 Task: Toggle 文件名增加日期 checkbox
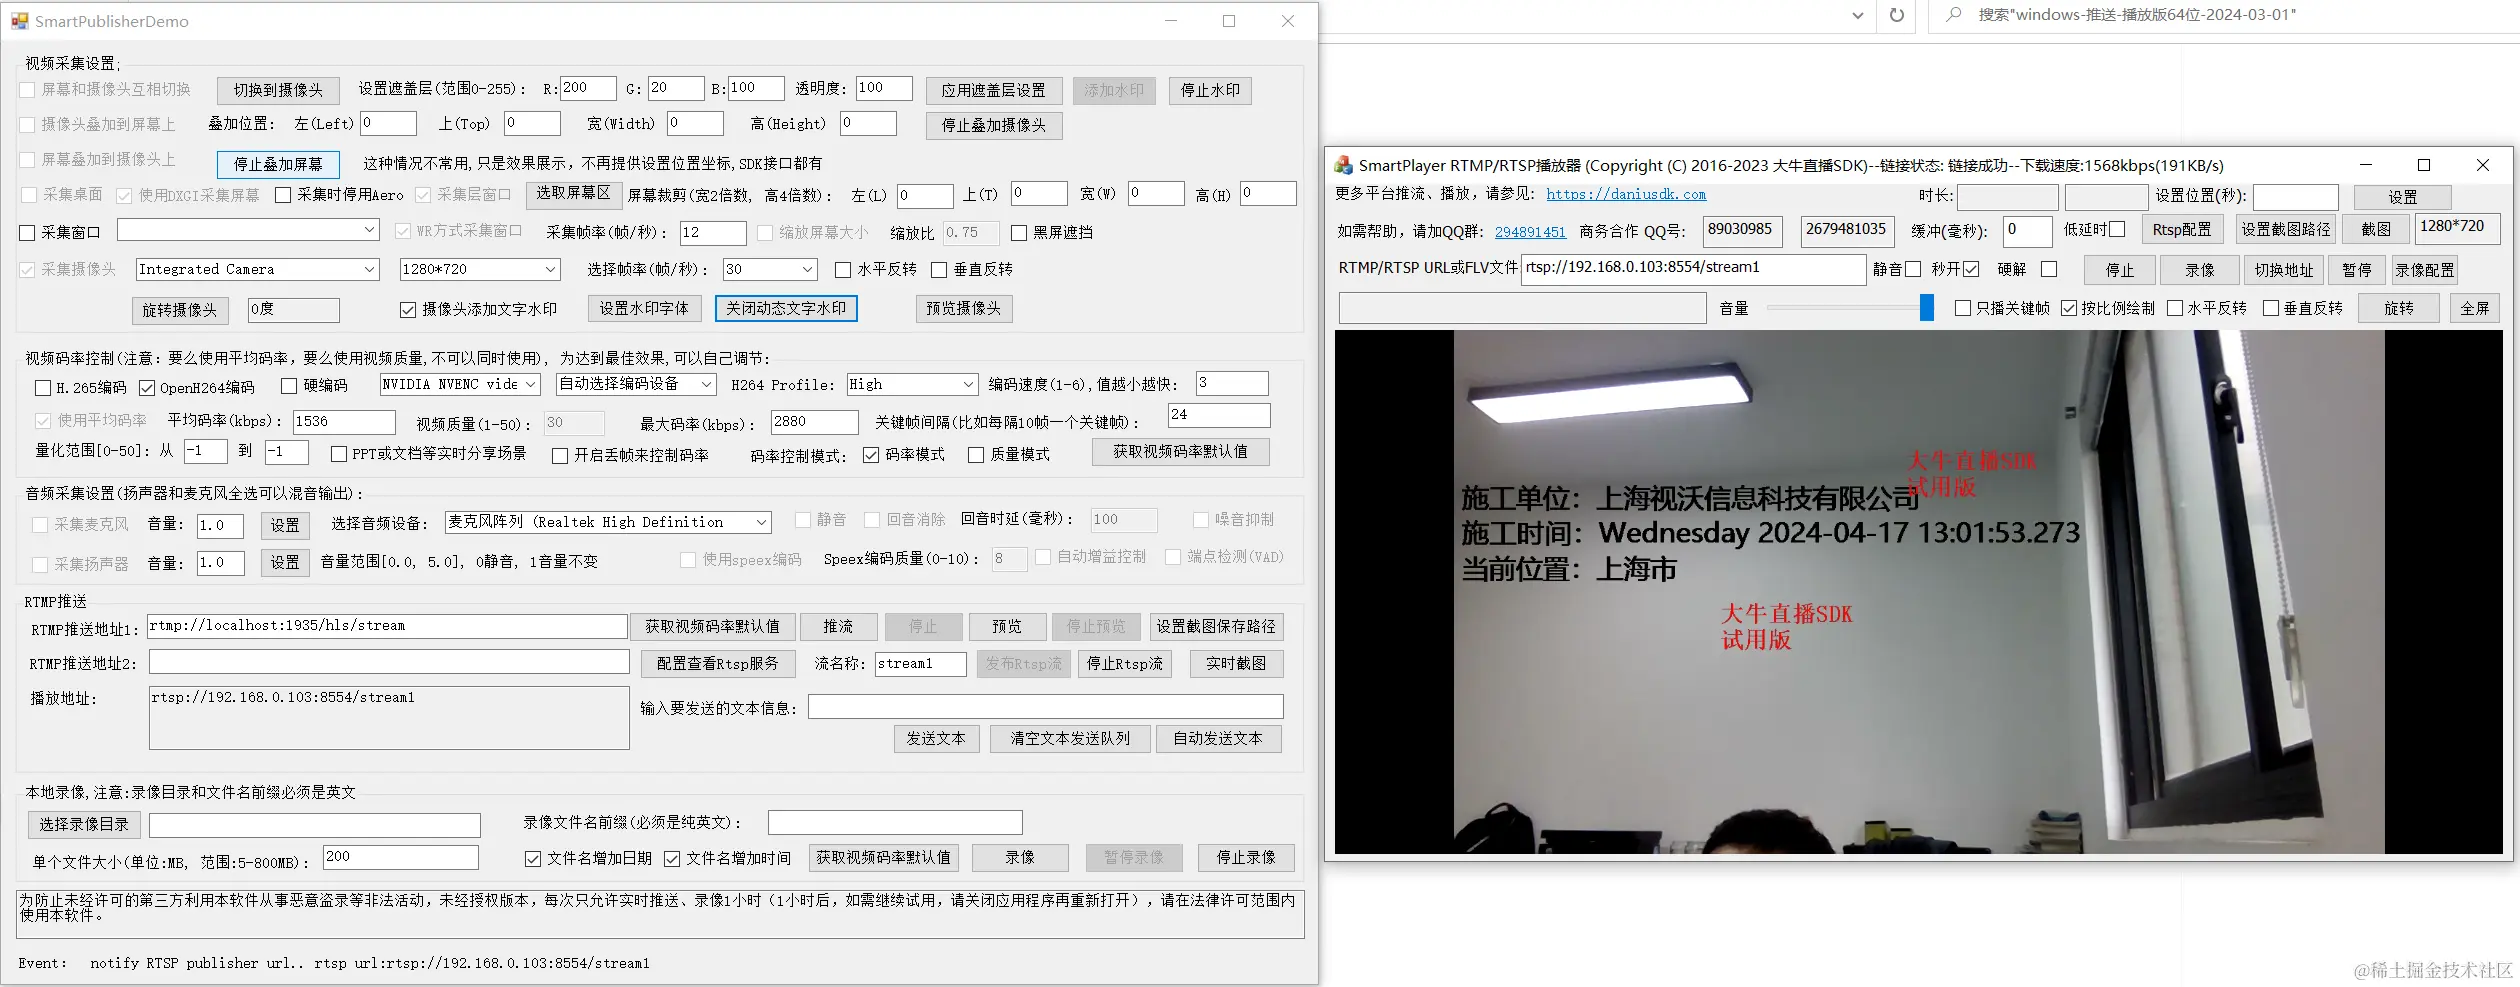[533, 859]
